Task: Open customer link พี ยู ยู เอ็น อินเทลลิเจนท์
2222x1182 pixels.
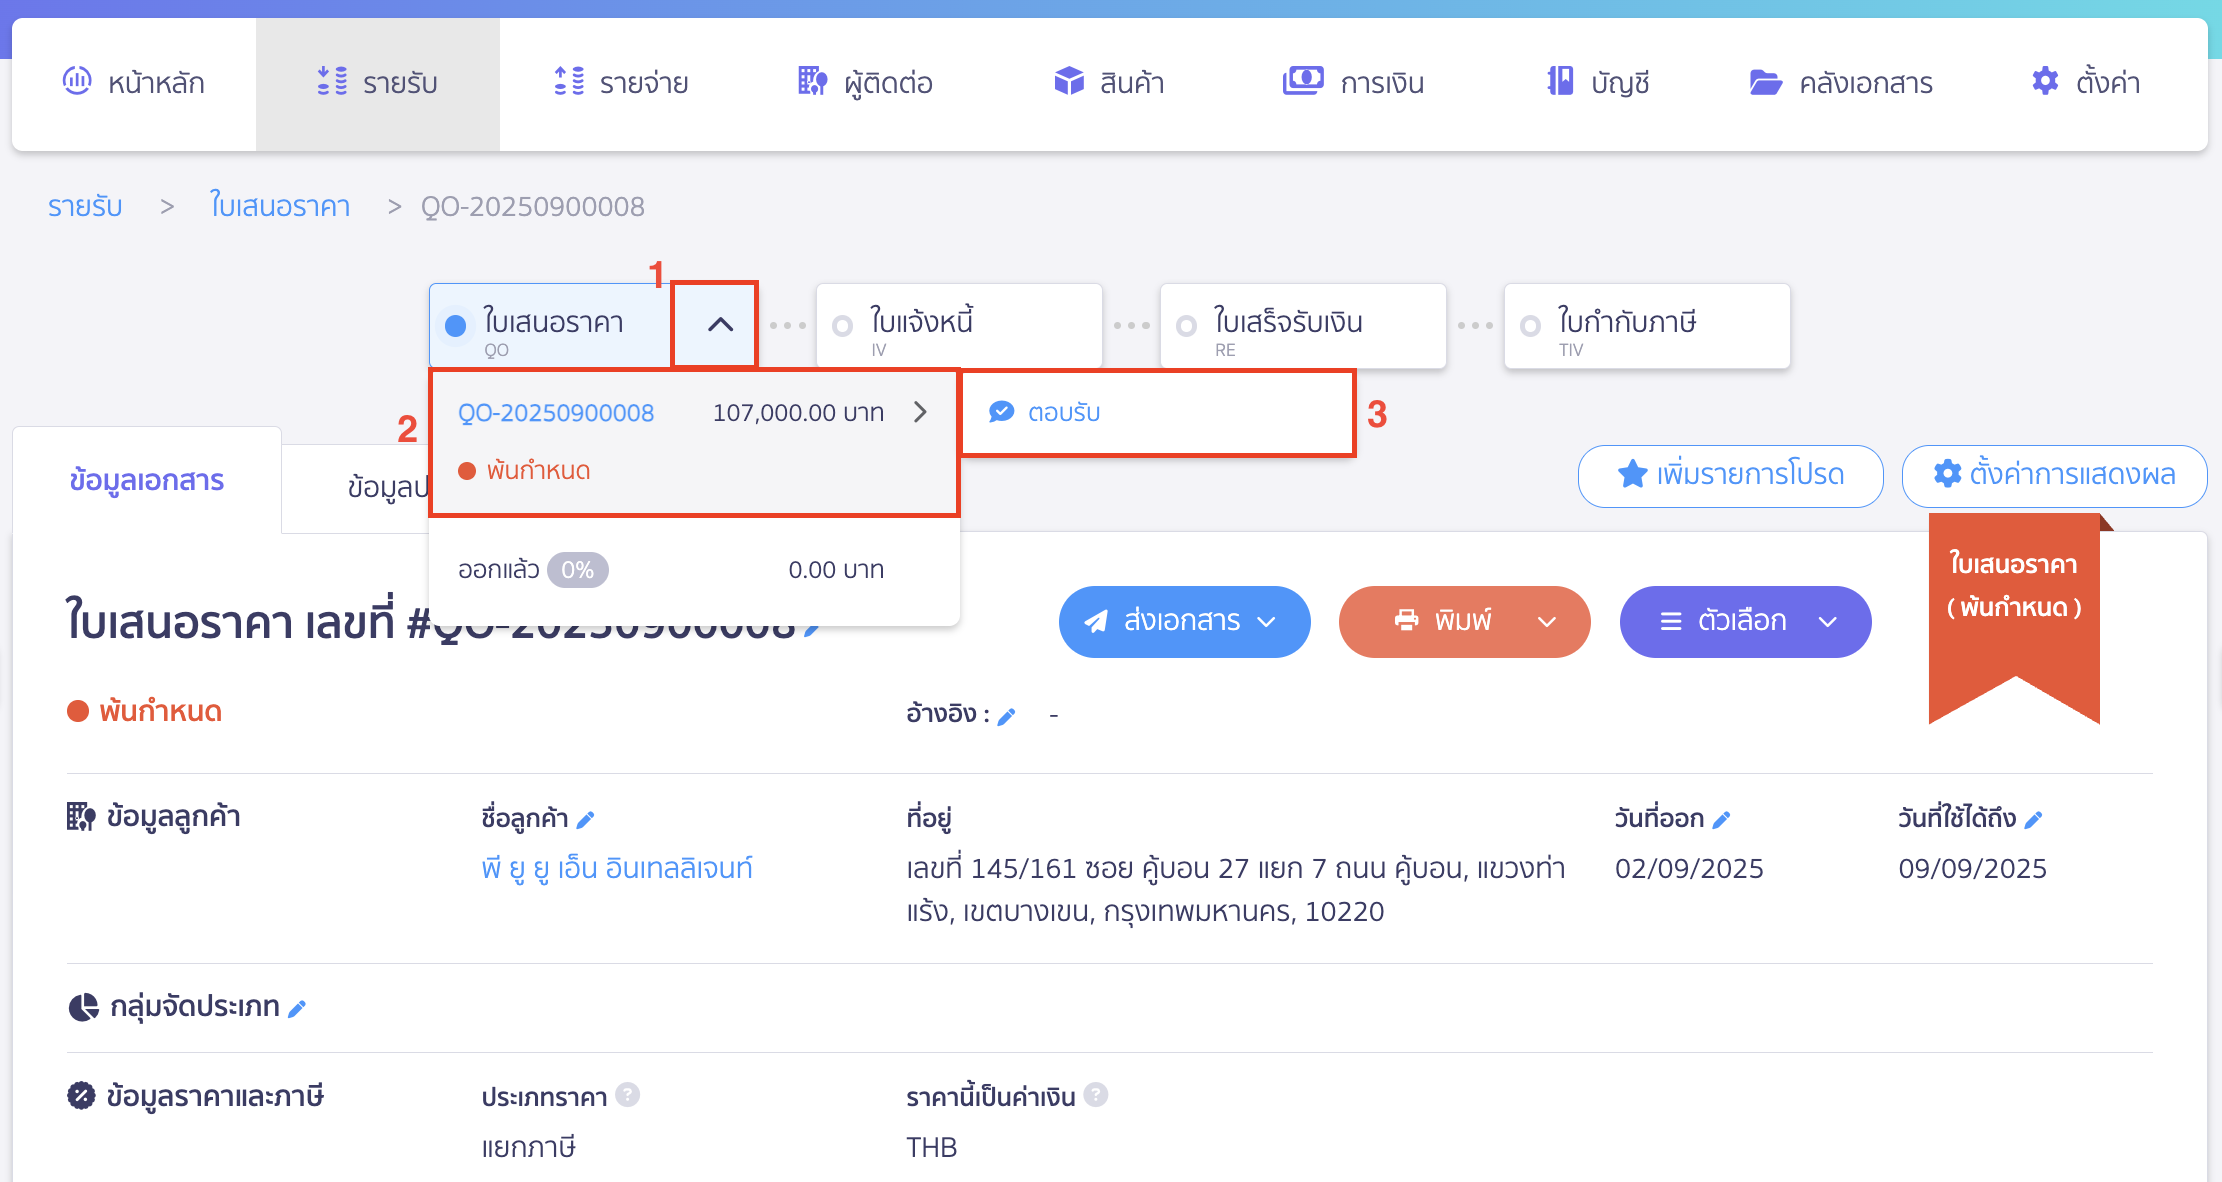Action: [617, 867]
